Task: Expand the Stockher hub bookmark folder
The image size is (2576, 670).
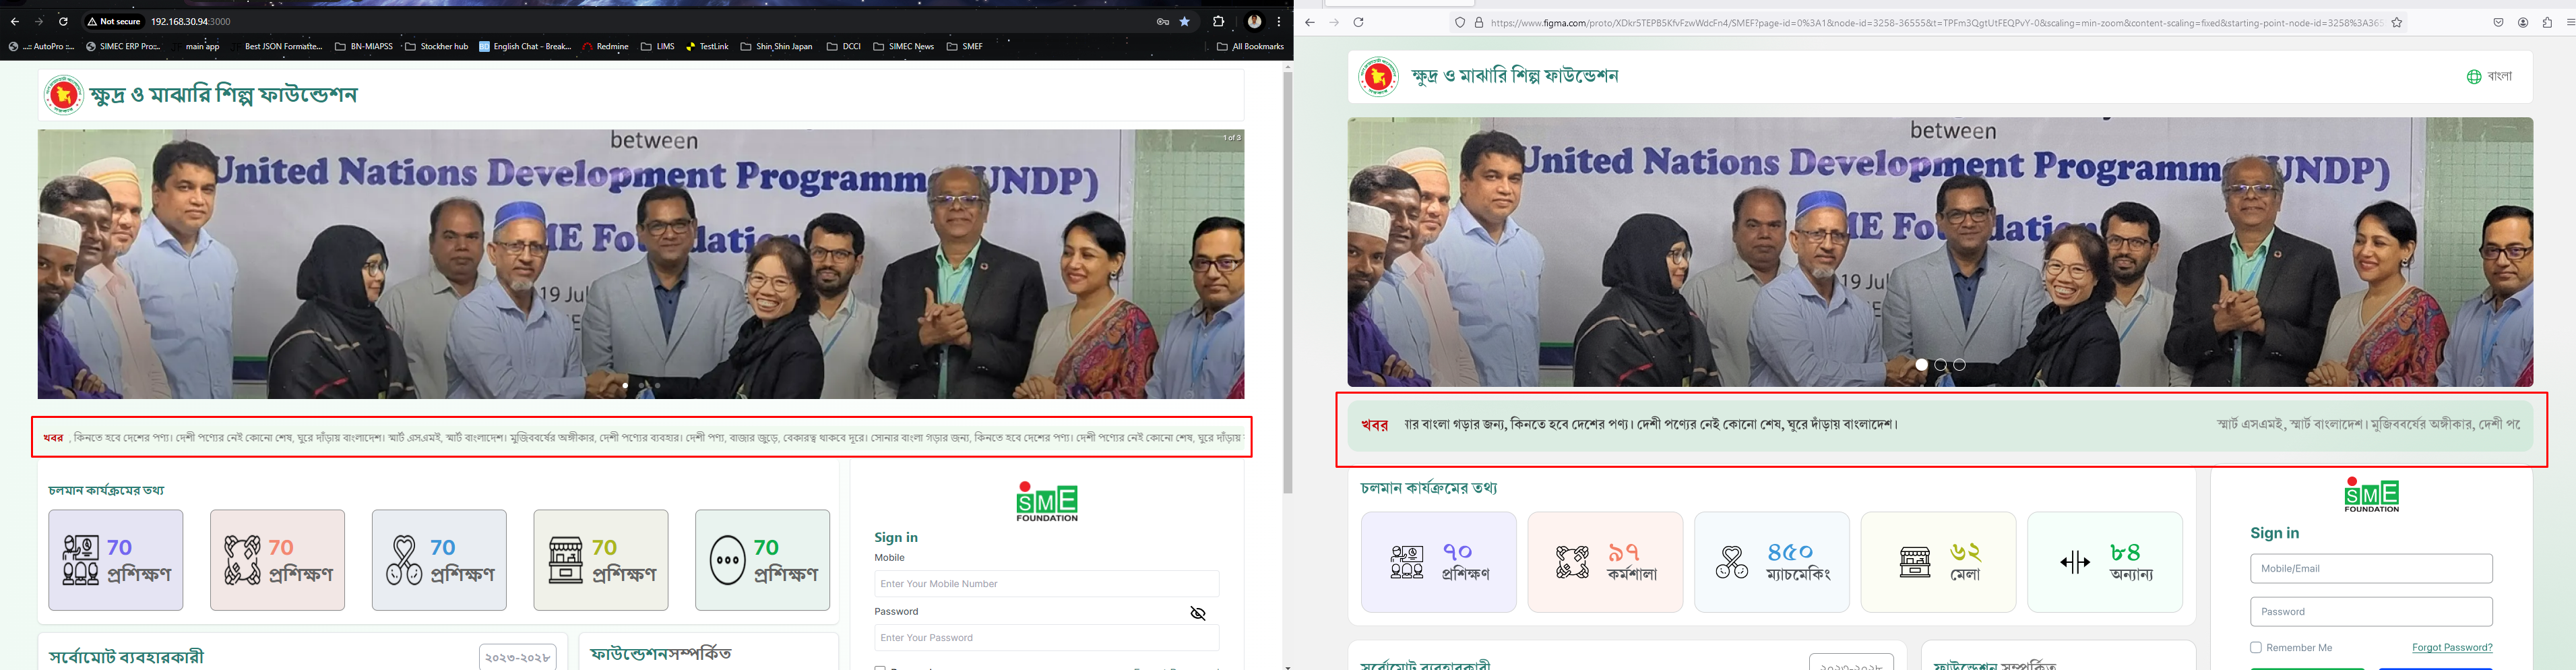Action: (436, 46)
